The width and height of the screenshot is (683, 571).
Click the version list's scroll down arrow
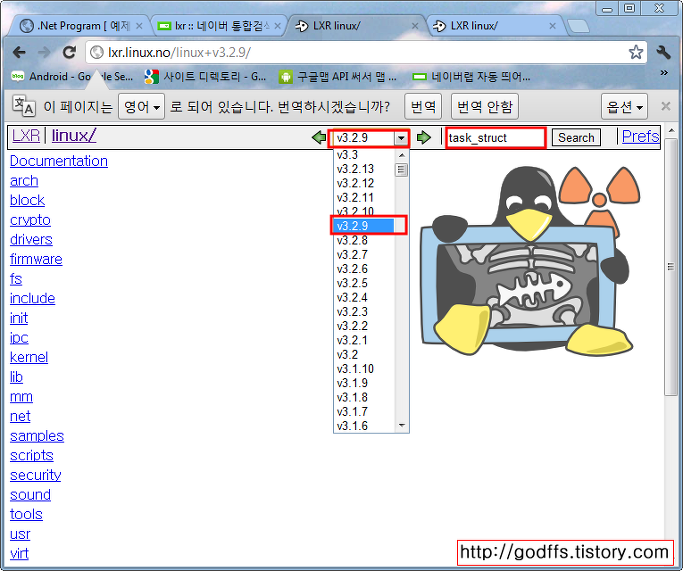(402, 426)
